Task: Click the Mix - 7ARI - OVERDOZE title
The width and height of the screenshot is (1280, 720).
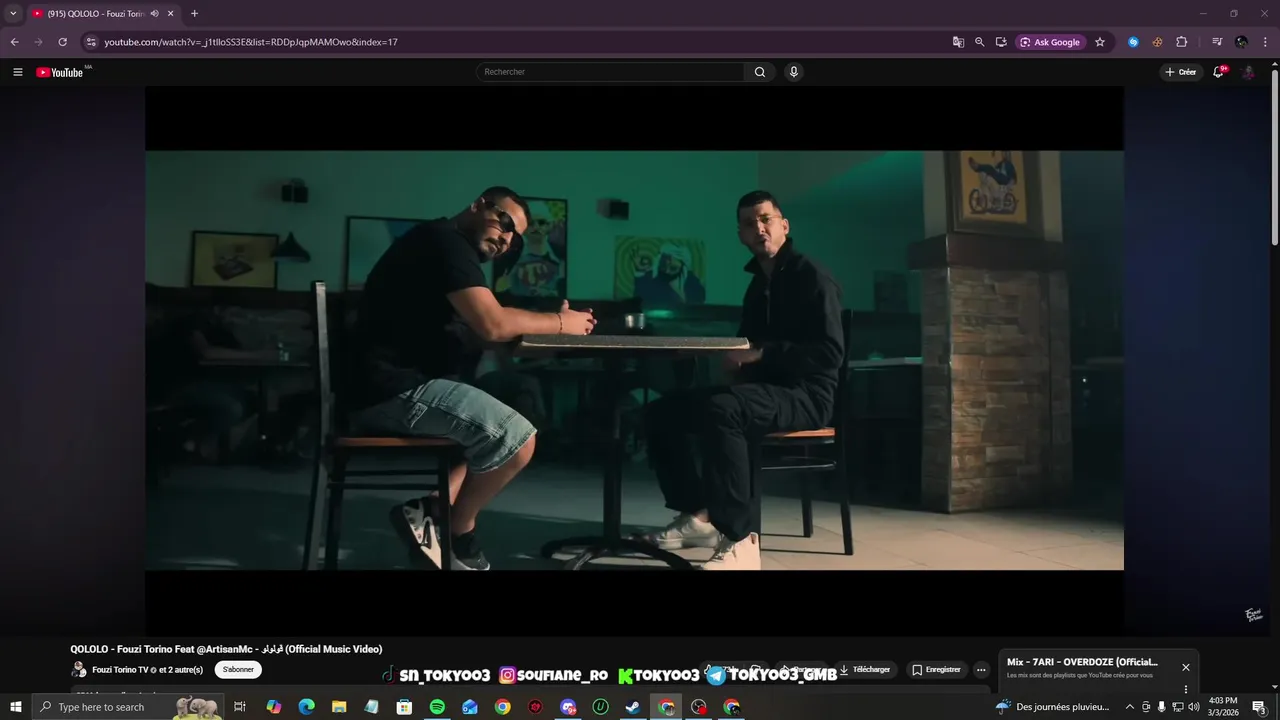Action: [1082, 662]
